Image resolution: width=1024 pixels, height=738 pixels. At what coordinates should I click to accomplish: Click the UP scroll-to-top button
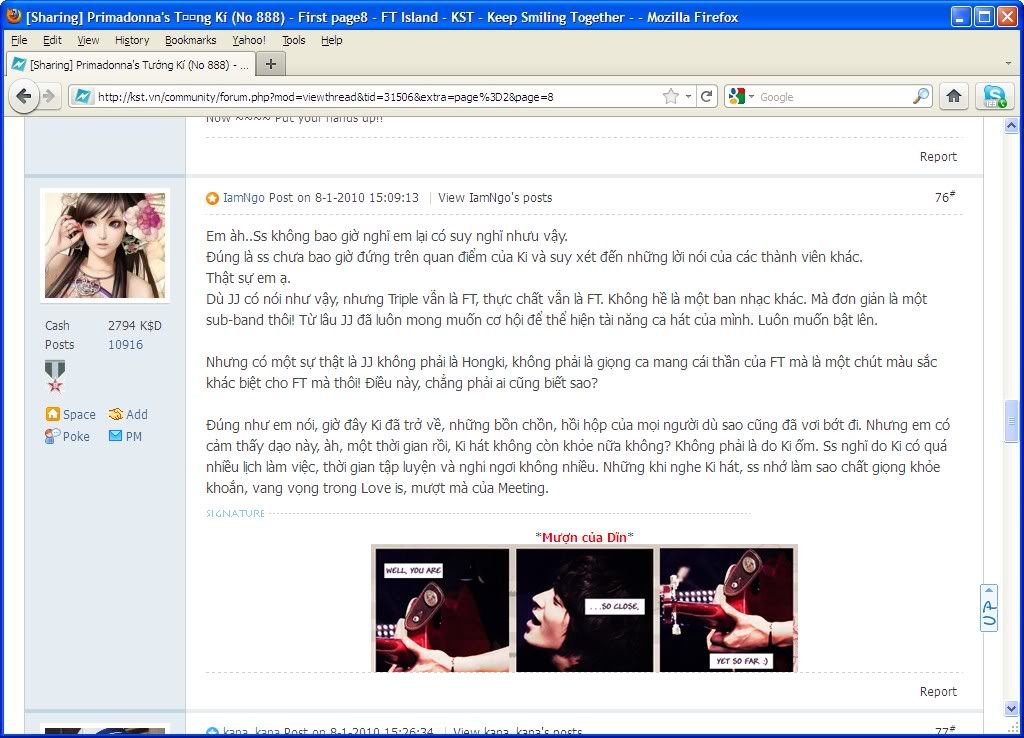click(x=989, y=608)
